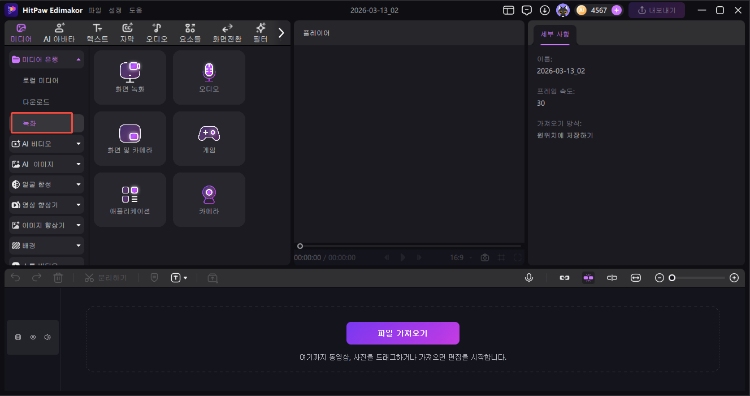Screen dimensions: 750x396
Task: Play the preview in the player
Action: tap(403, 257)
